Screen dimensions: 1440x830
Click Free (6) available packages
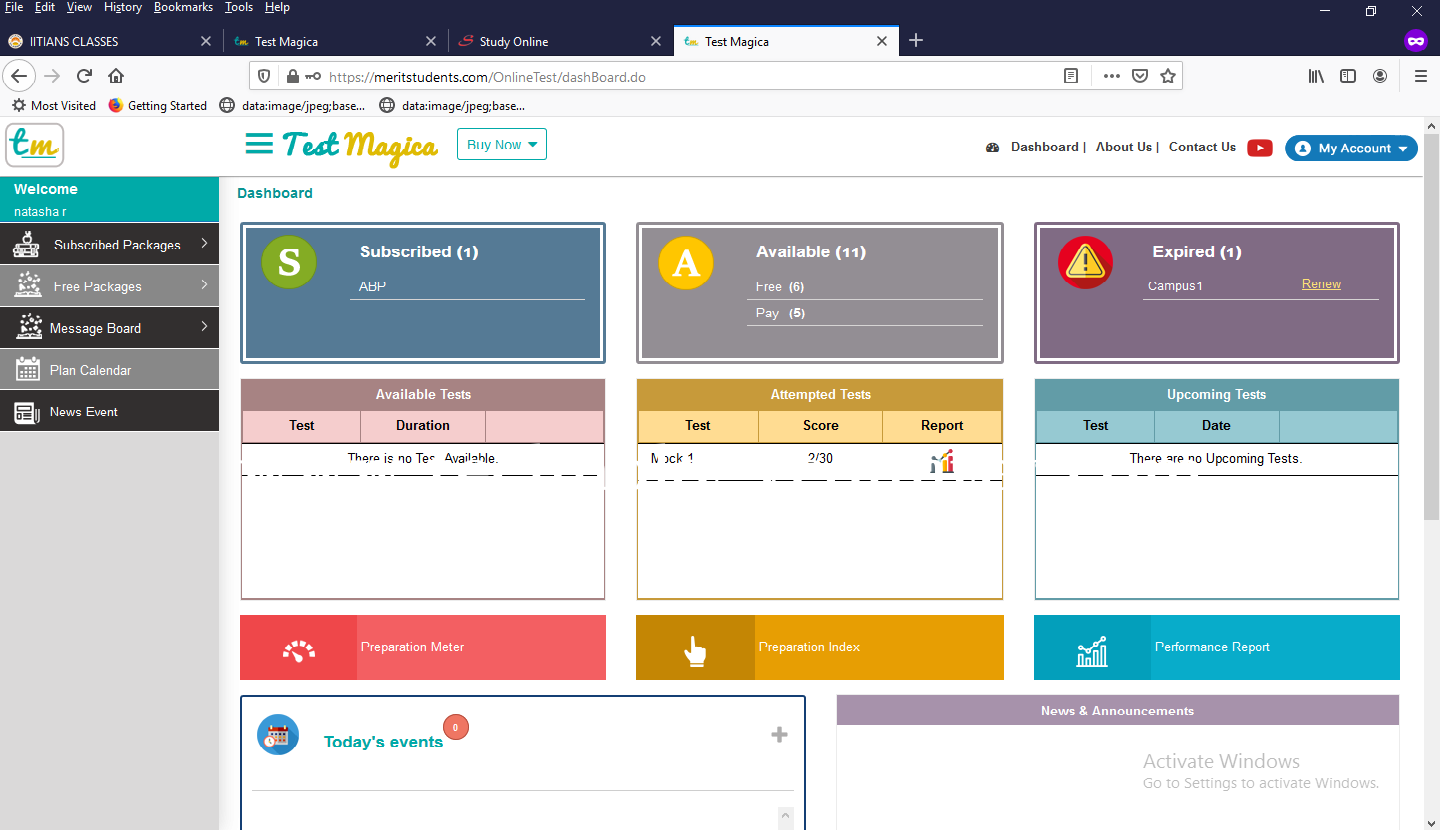click(x=780, y=287)
